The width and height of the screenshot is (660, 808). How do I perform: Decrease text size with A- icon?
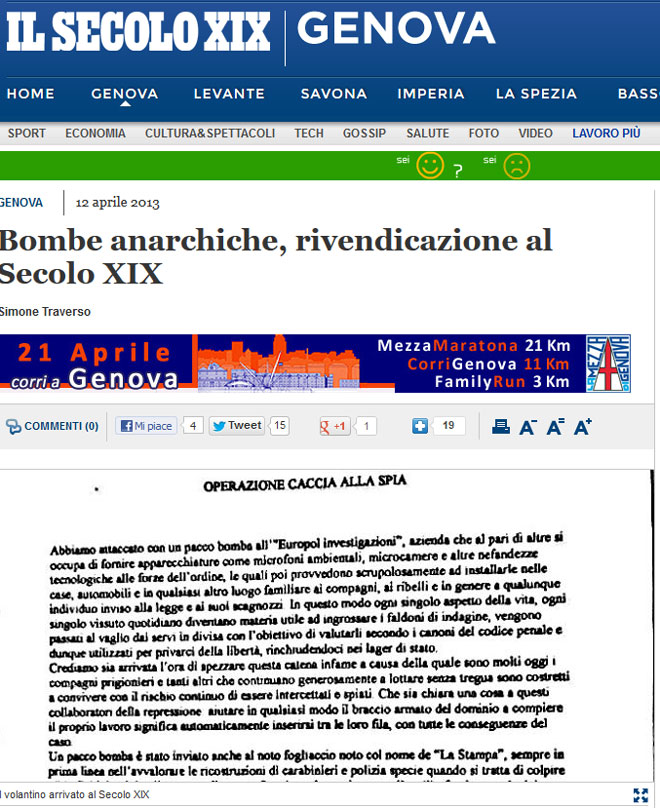click(529, 427)
